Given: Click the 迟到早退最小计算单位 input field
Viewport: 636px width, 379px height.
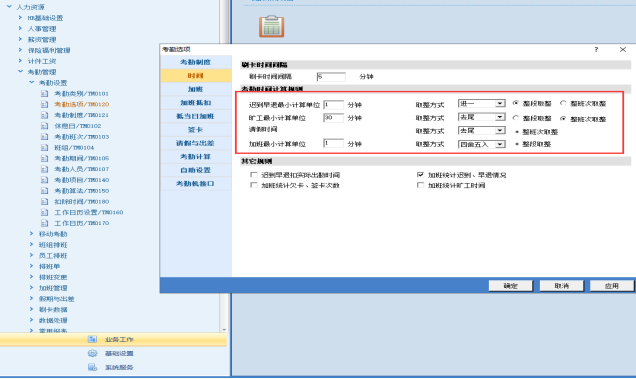Looking at the screenshot, I should [333, 105].
